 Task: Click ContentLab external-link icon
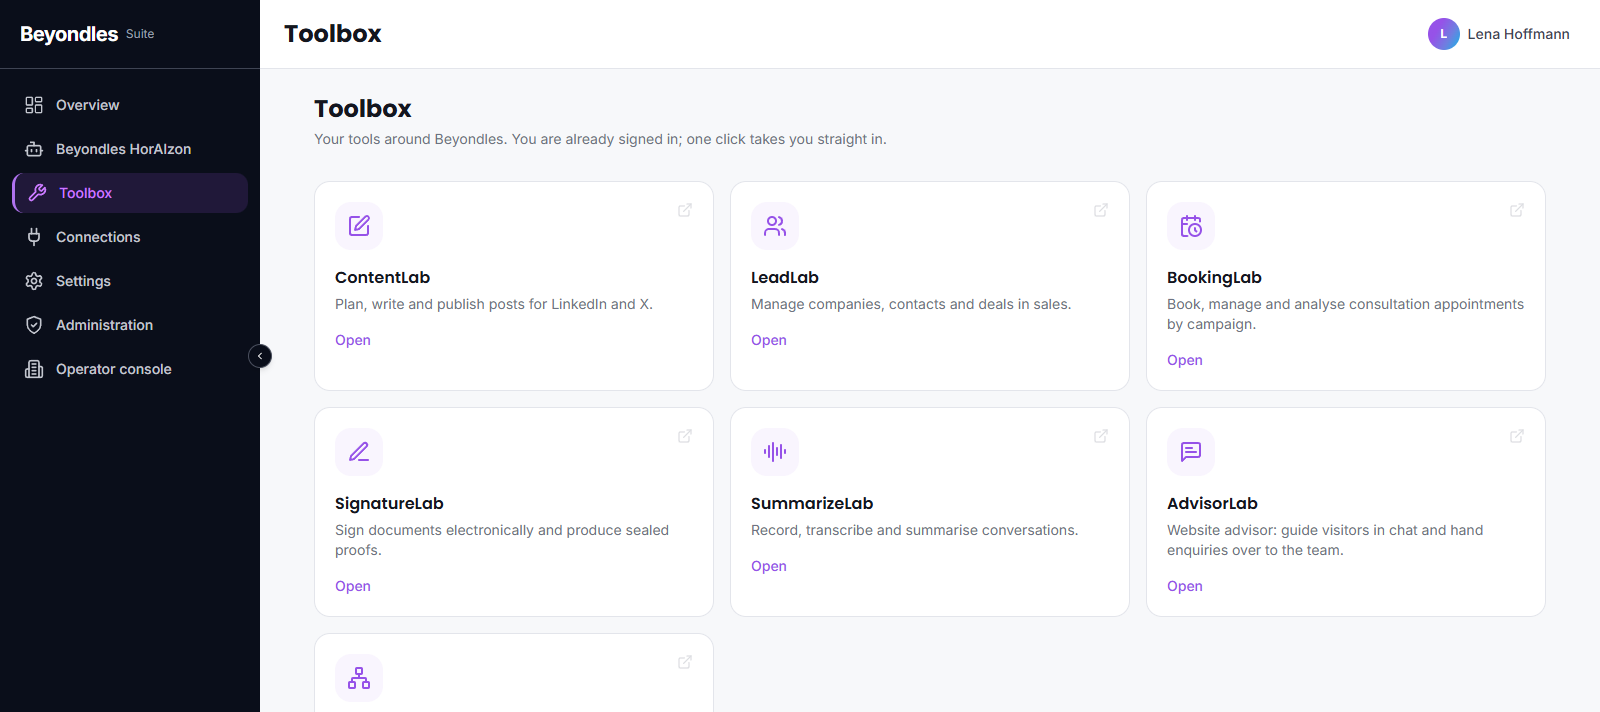point(685,210)
